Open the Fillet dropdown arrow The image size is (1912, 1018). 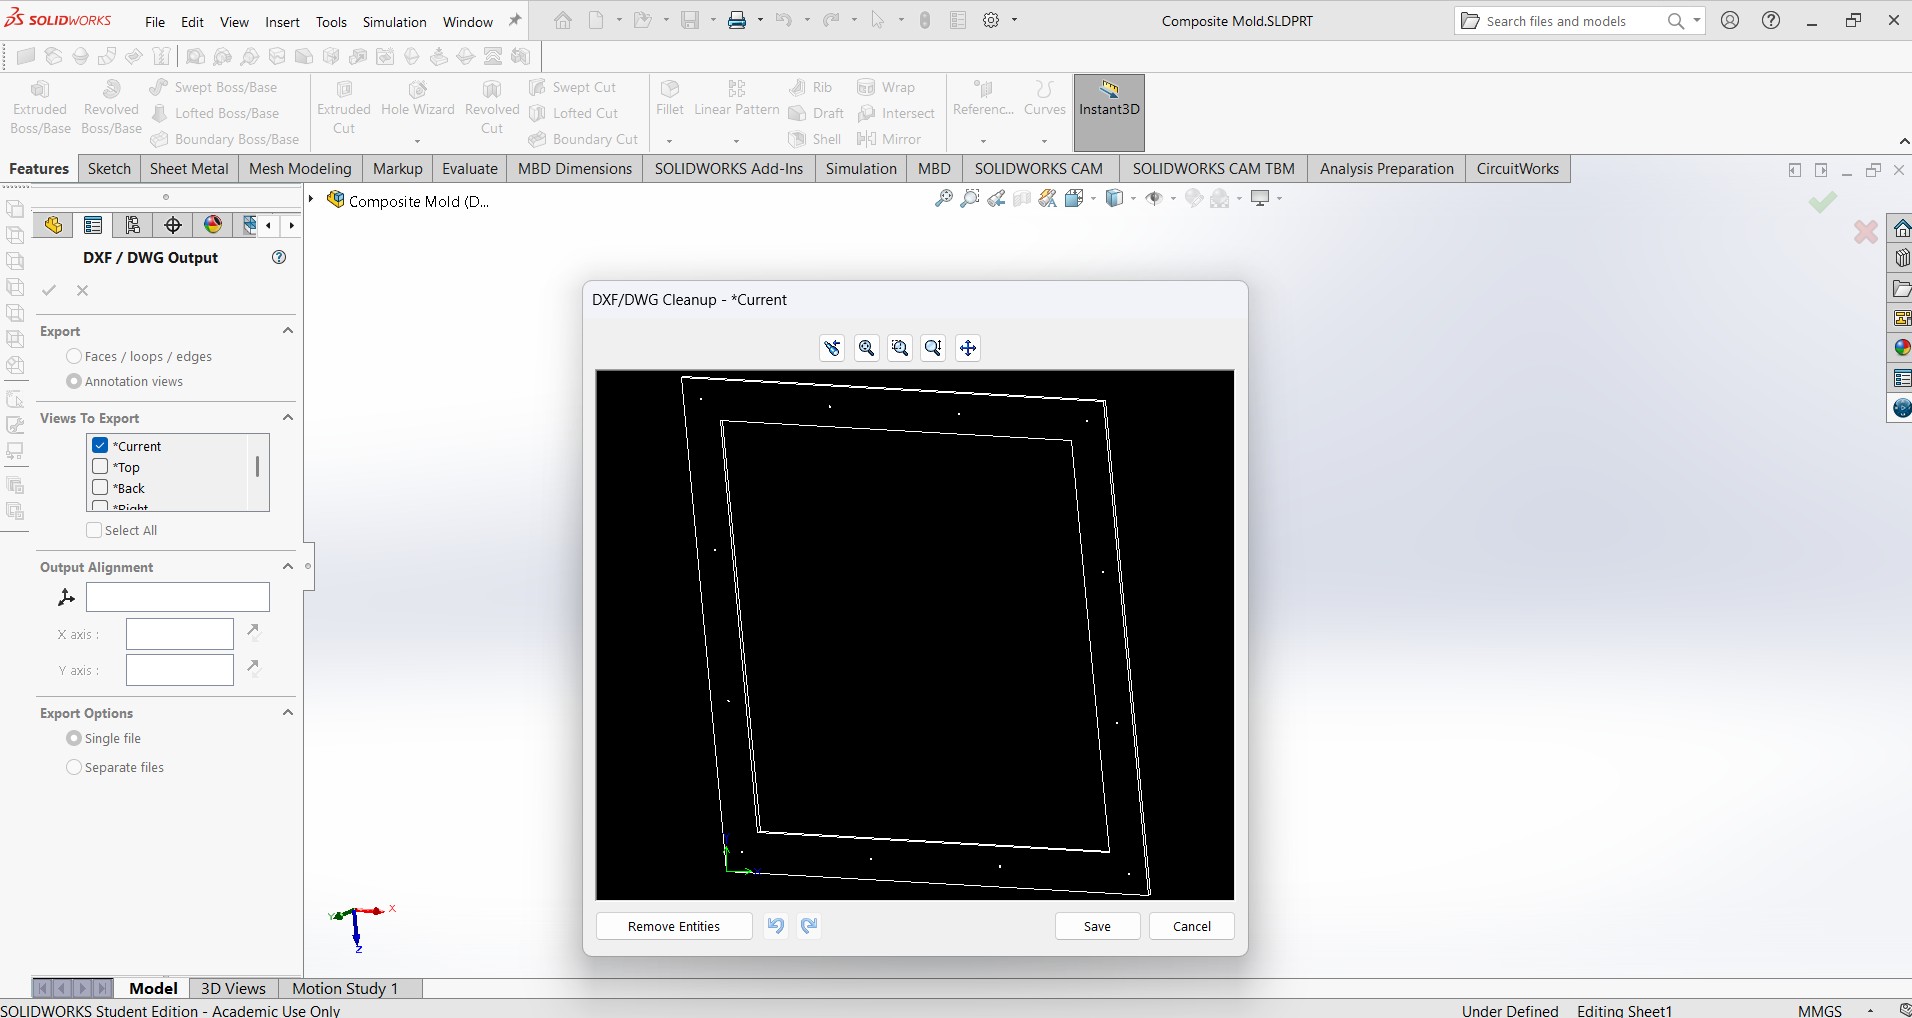coord(669,141)
